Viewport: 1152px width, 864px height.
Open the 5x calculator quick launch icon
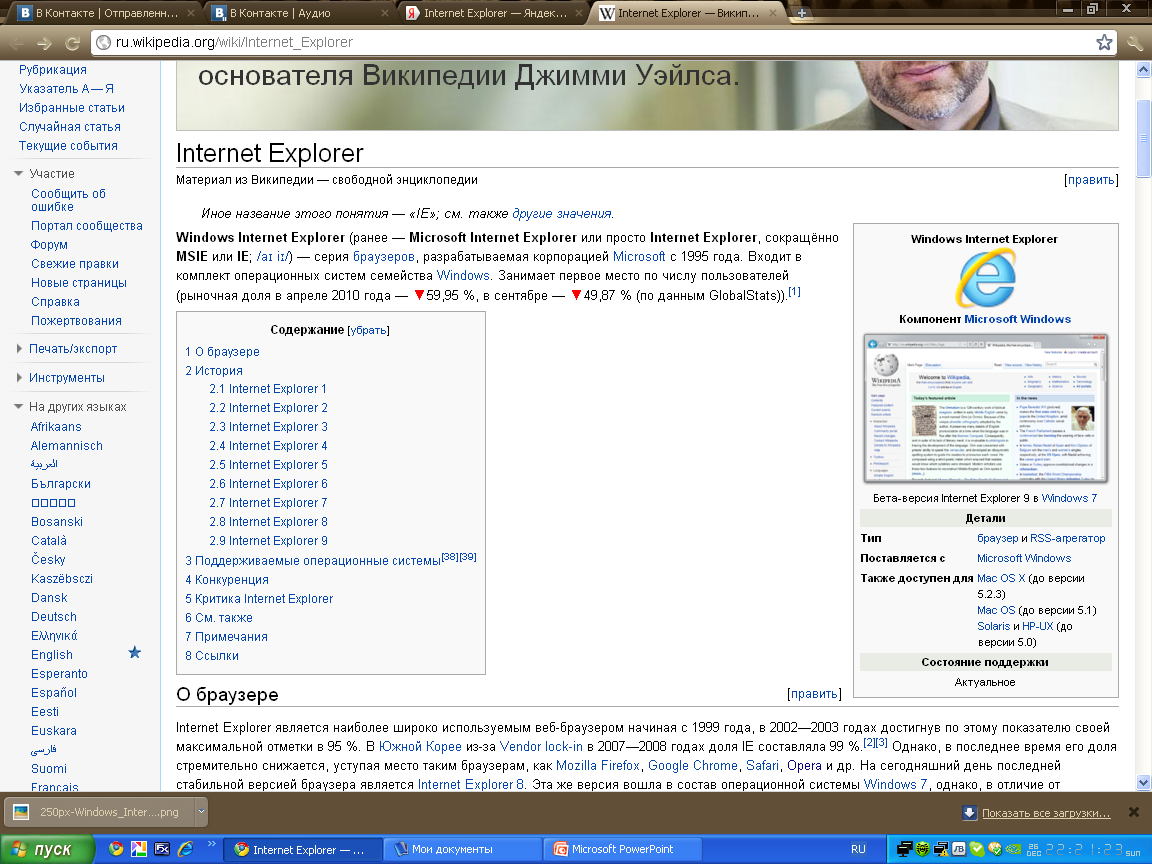(x=162, y=849)
